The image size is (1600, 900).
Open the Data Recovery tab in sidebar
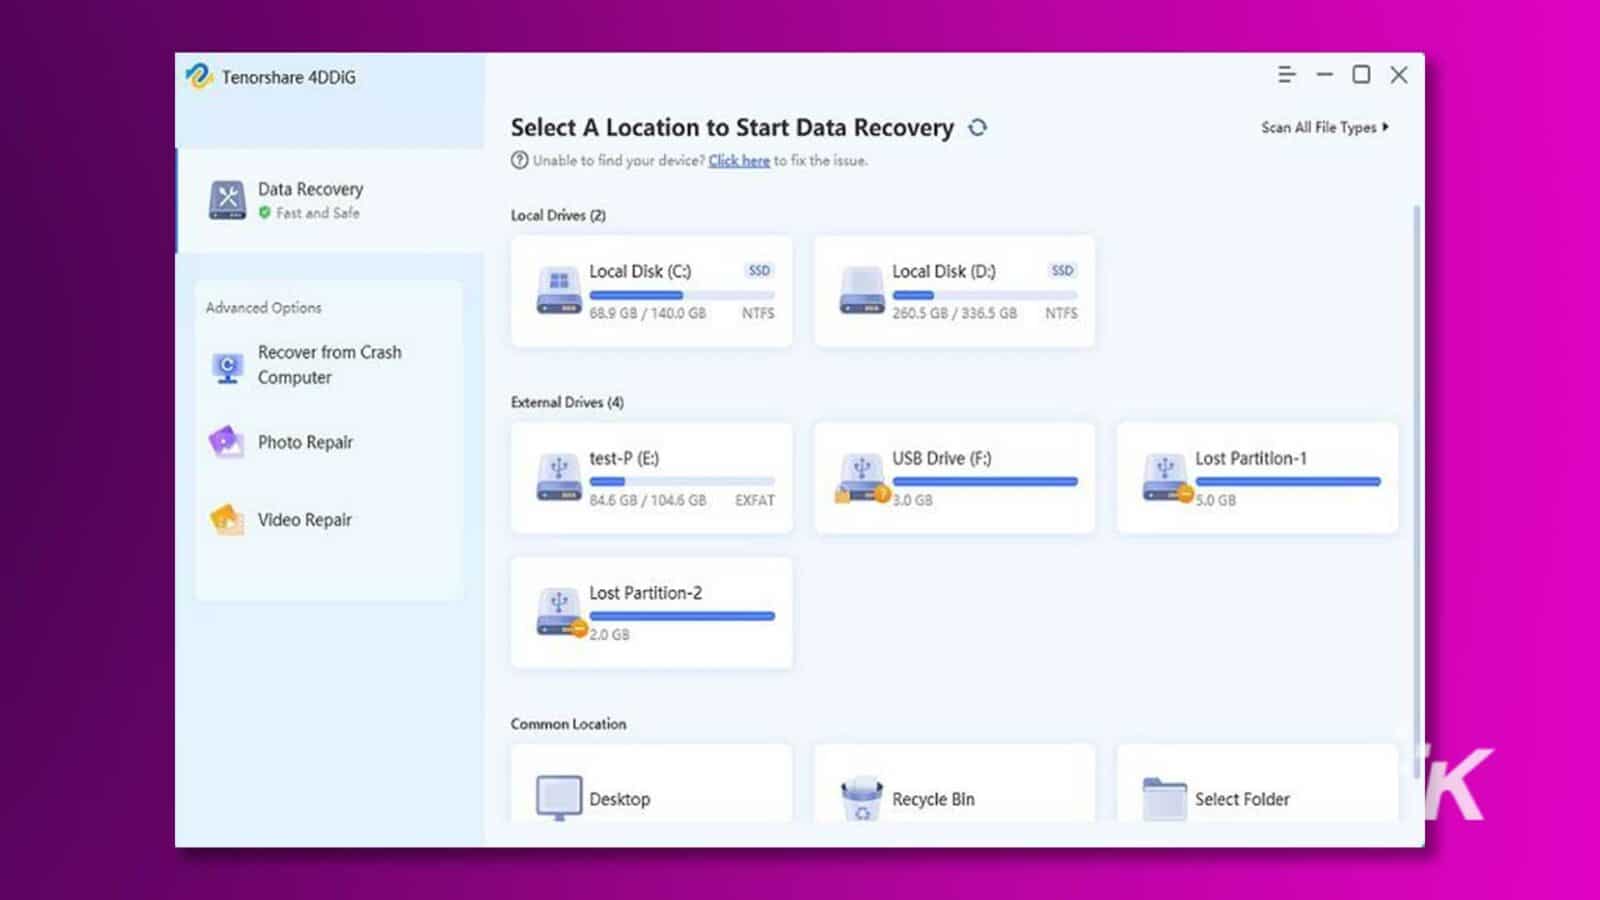(310, 200)
